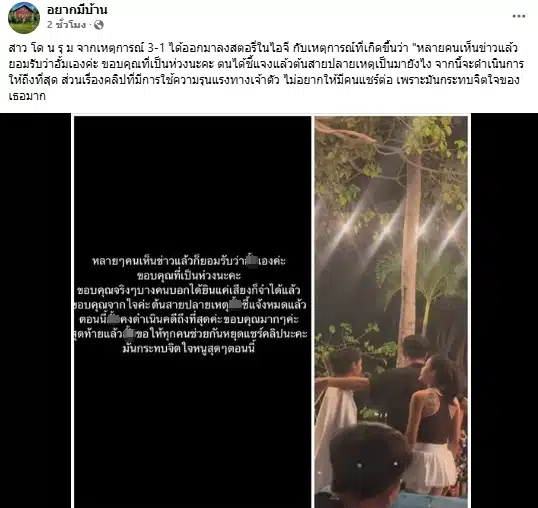Click the caption's final word เธอมาก
The width and height of the screenshot is (538, 508).
27,96
